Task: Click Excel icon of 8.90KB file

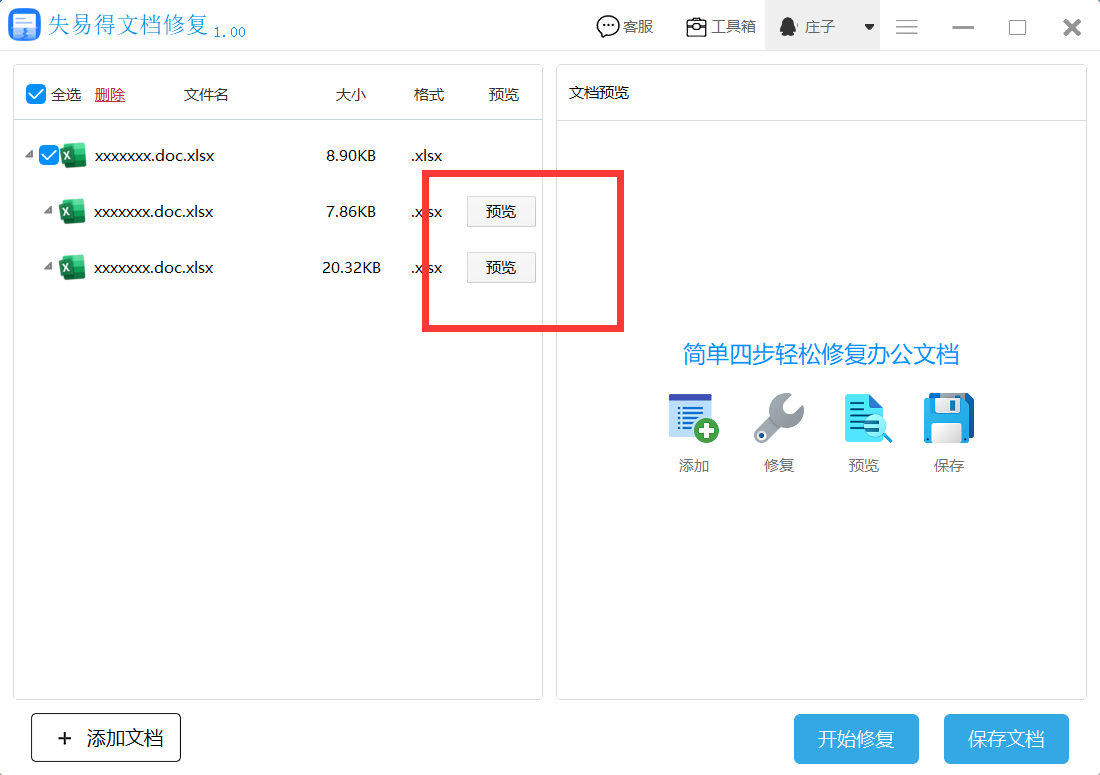Action: [x=73, y=155]
